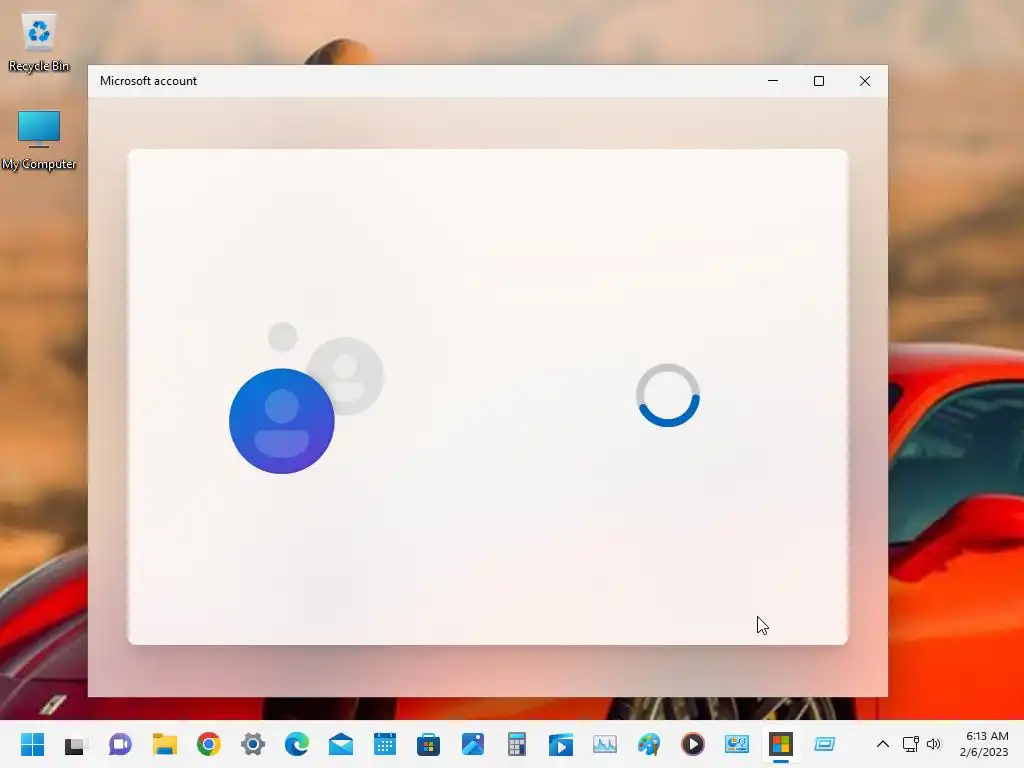Open the Photos app on the taskbar
The width and height of the screenshot is (1024, 768).
point(473,744)
